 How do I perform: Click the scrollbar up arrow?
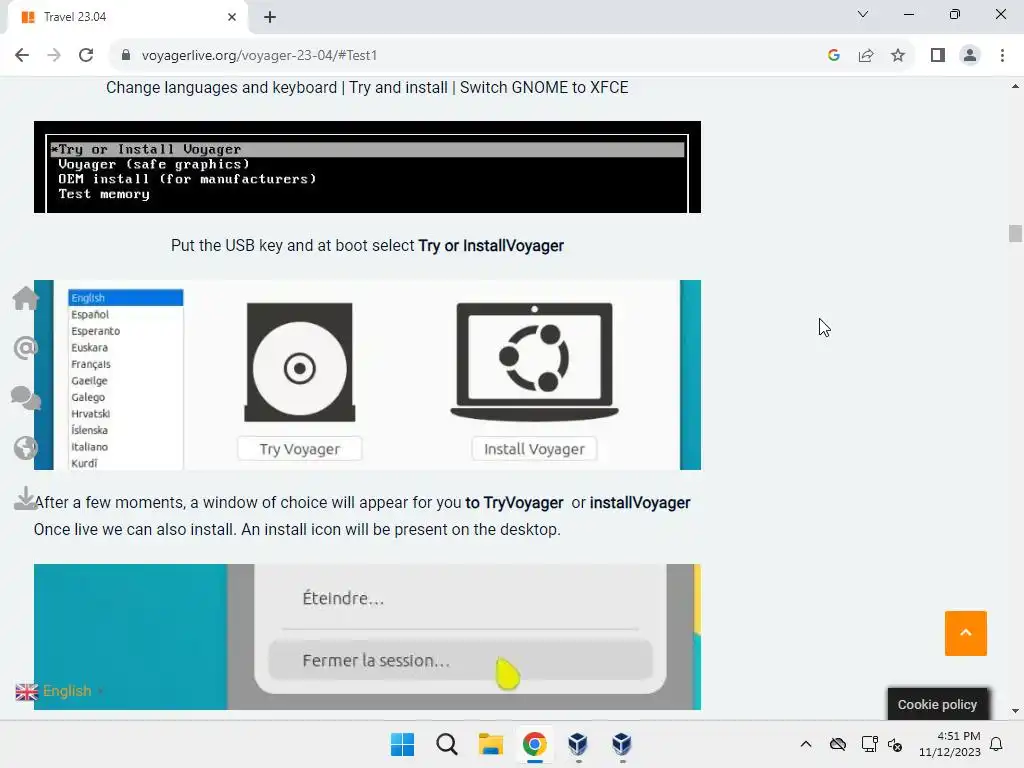tap(1015, 86)
